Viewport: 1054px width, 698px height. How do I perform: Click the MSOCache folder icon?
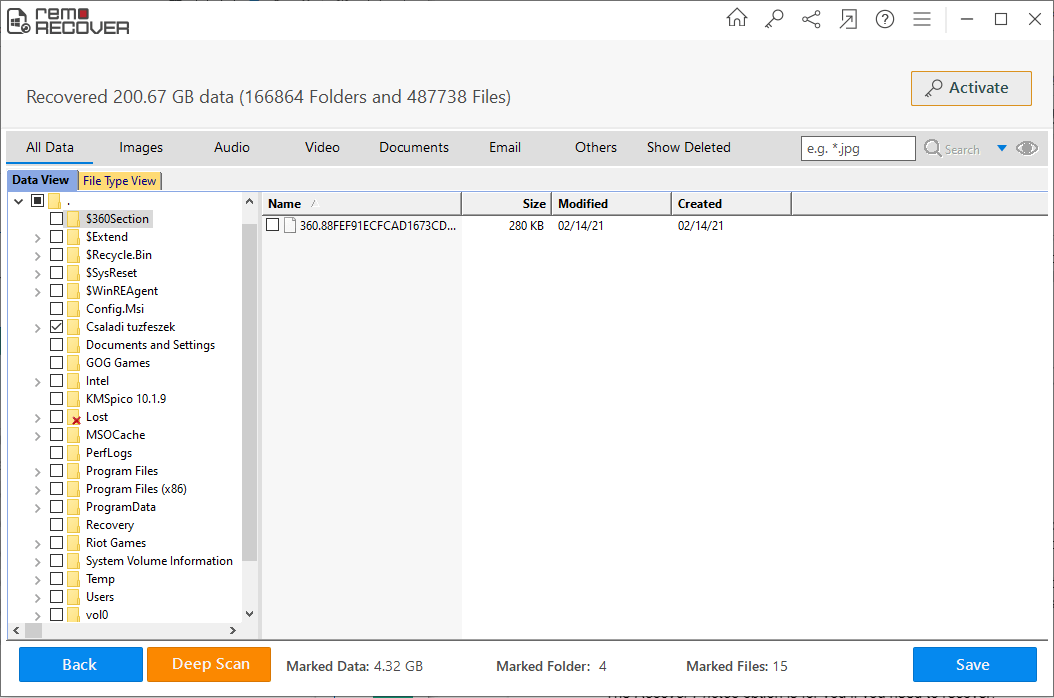tap(73, 434)
